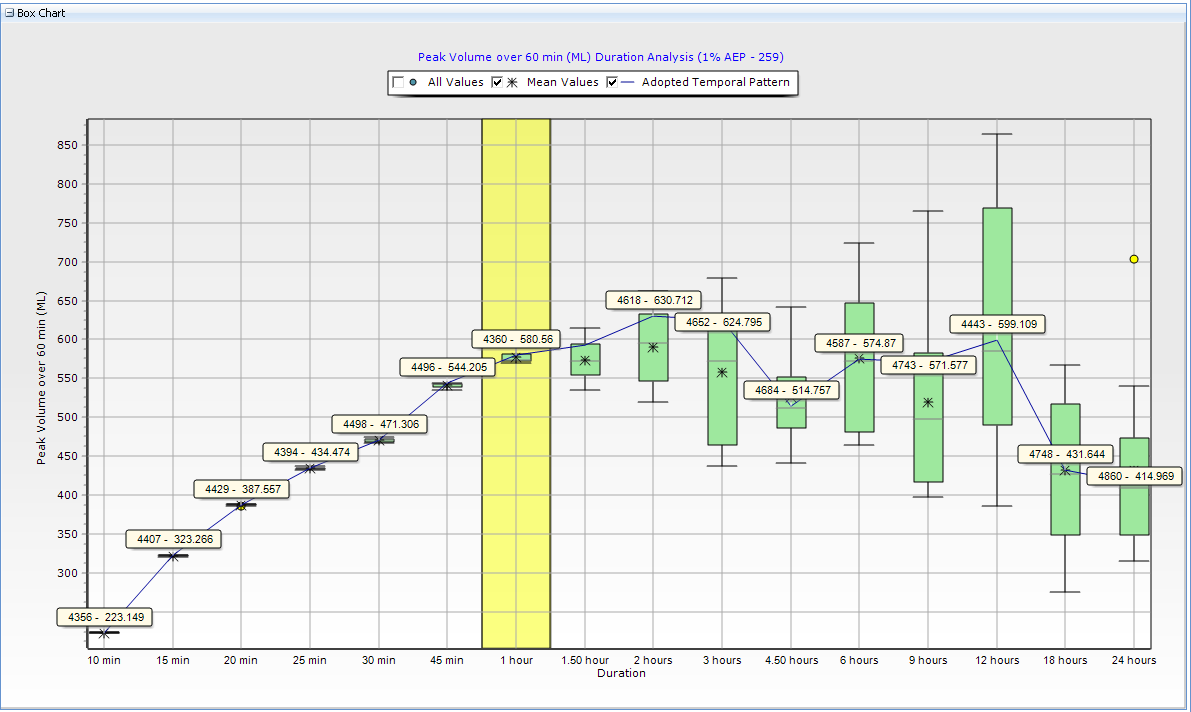Uncheck the Mean Values checkbox
Screen dimensions: 1191x712
pos(497,83)
